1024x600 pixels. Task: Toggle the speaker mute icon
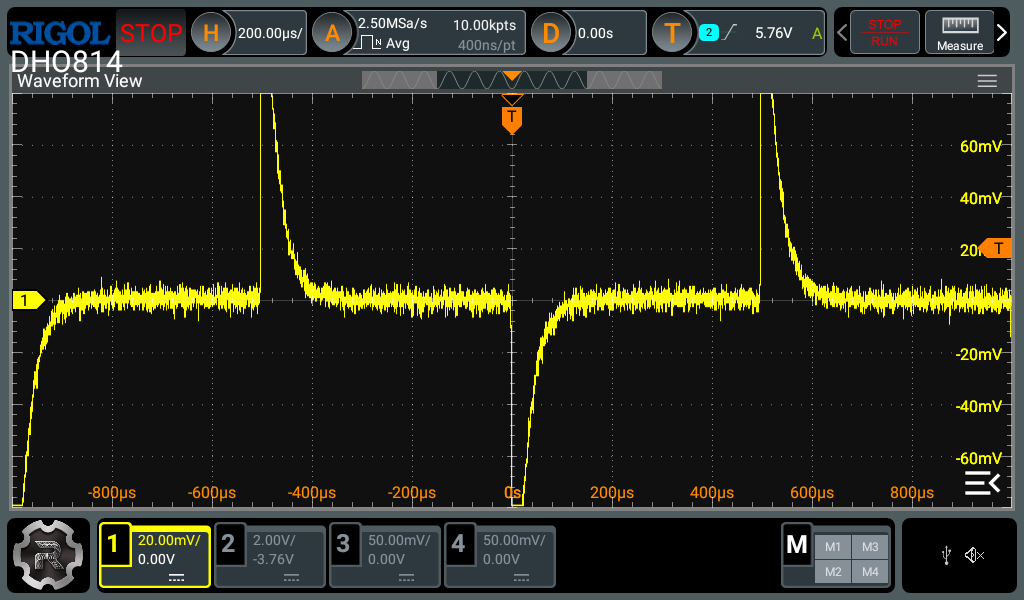(x=972, y=557)
